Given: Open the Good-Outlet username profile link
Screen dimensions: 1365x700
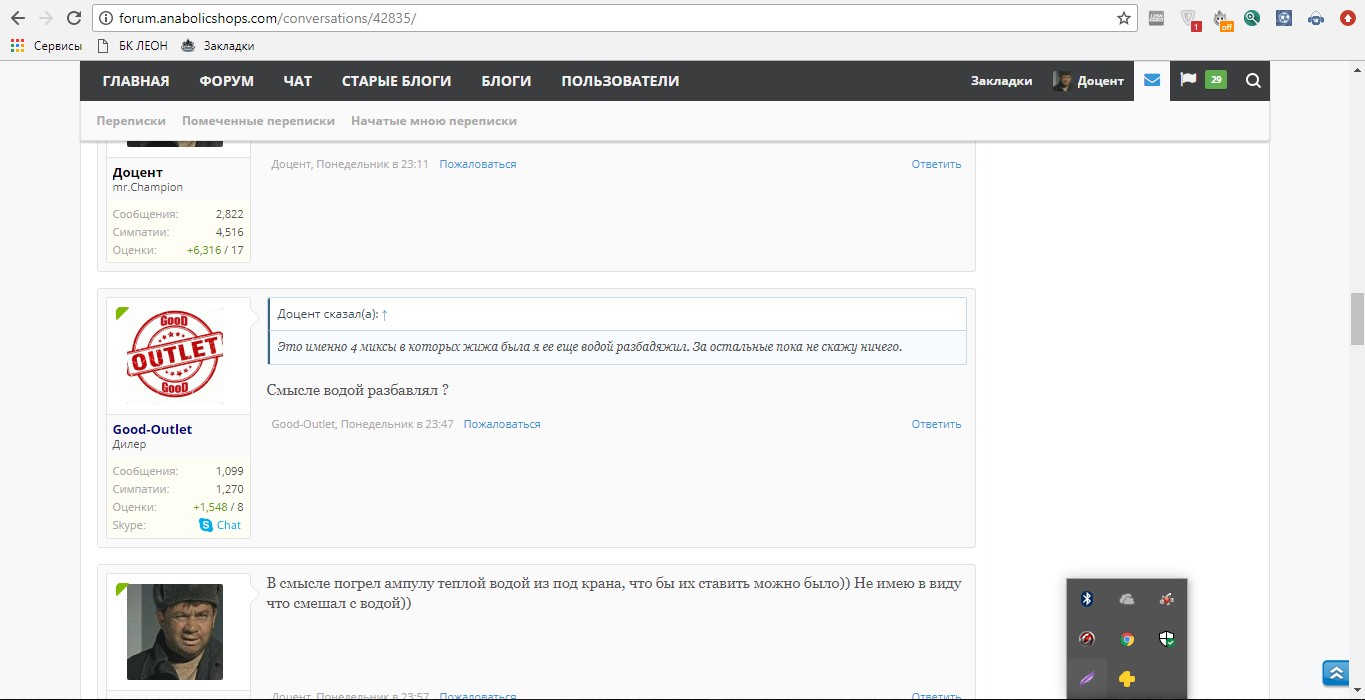Looking at the screenshot, I should coord(152,429).
